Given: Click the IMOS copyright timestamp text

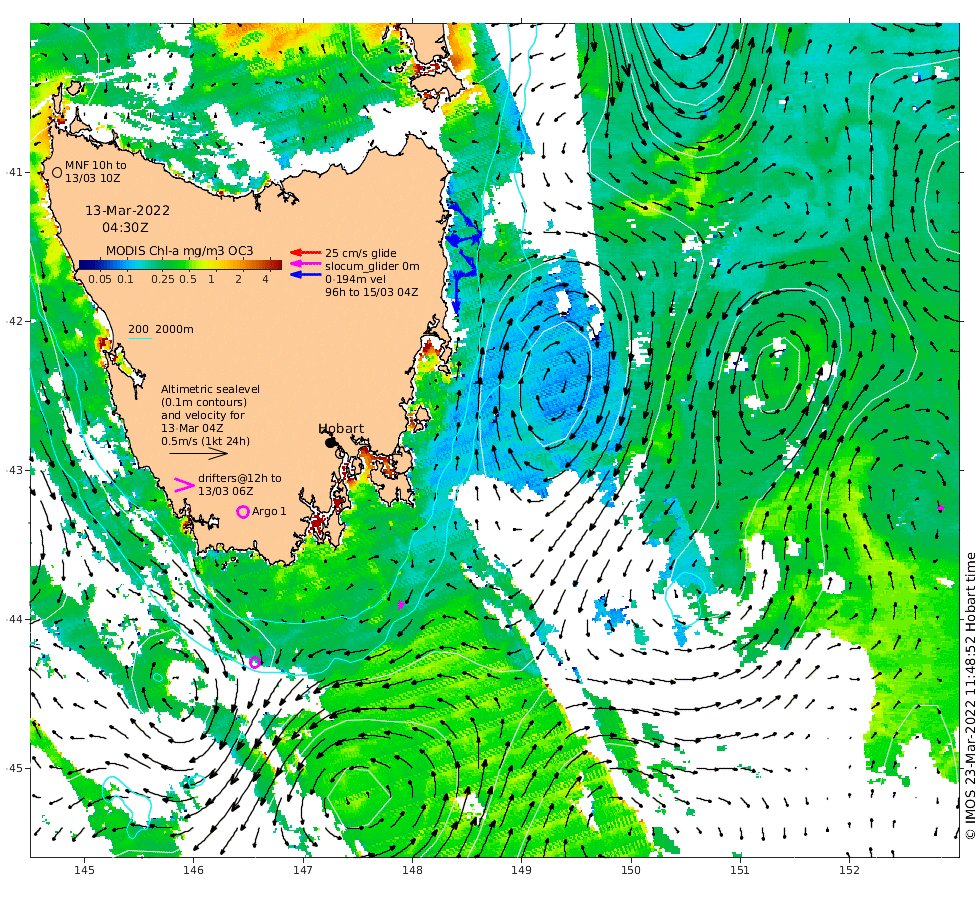Looking at the screenshot, I should [x=970, y=695].
